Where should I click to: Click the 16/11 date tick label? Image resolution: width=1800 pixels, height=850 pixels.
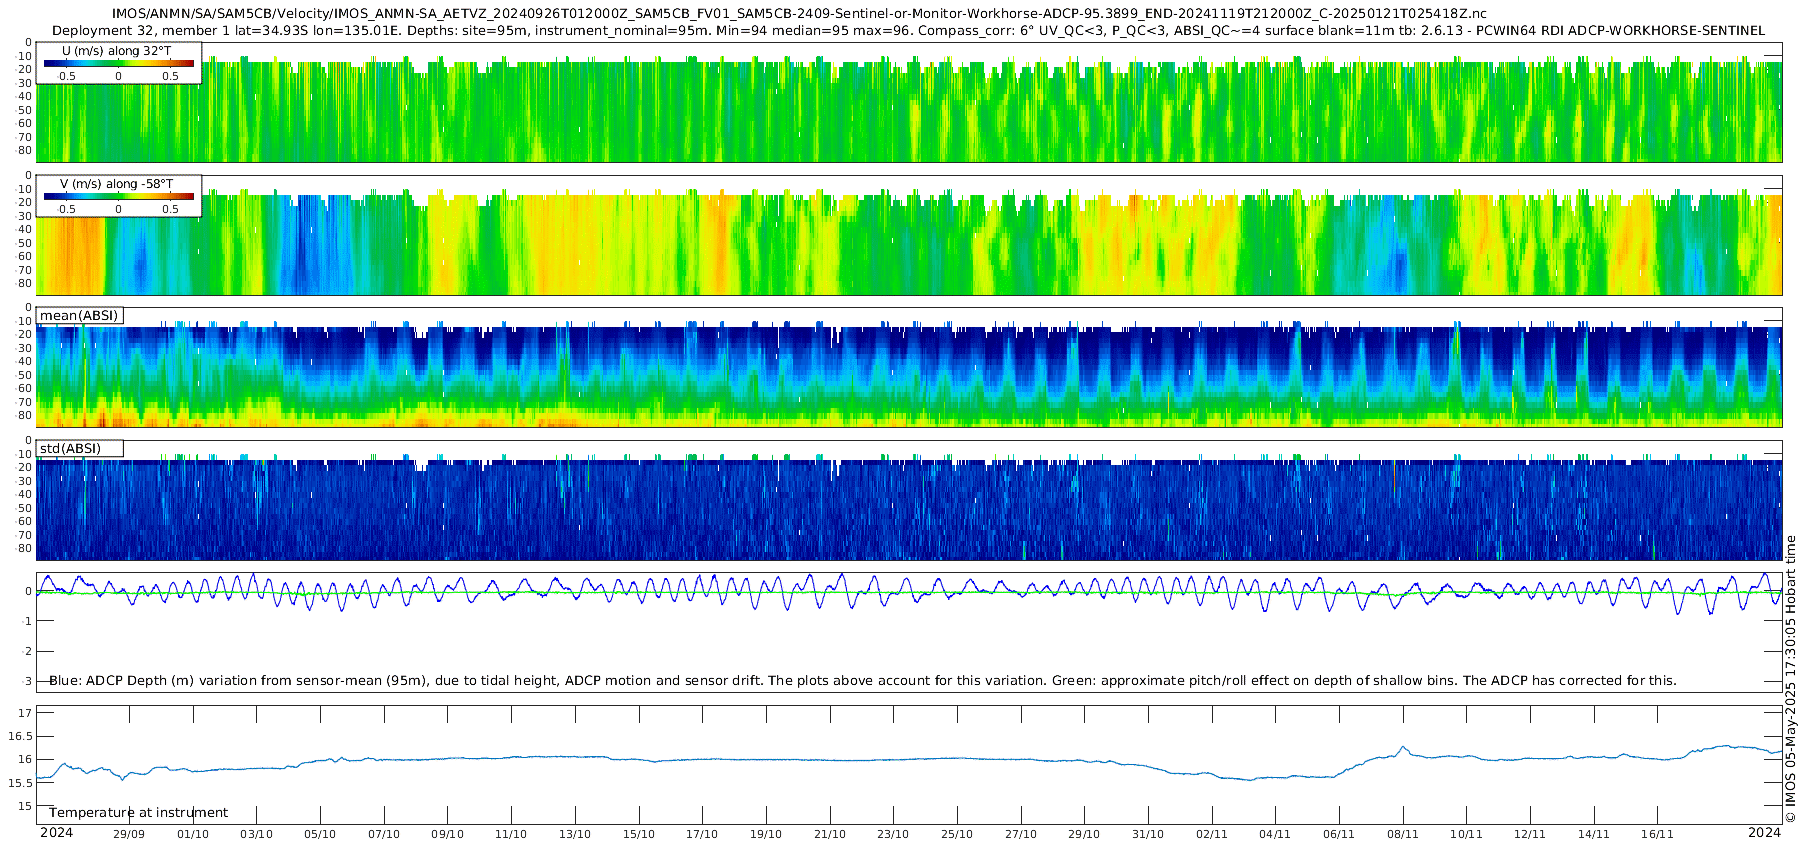(1657, 834)
